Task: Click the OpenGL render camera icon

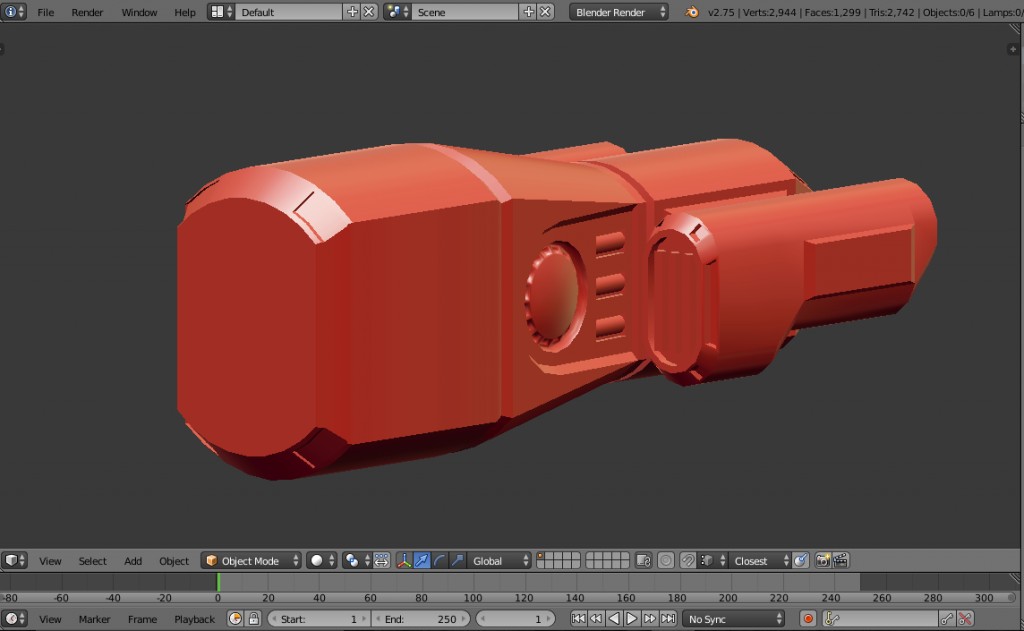Action: click(824, 560)
